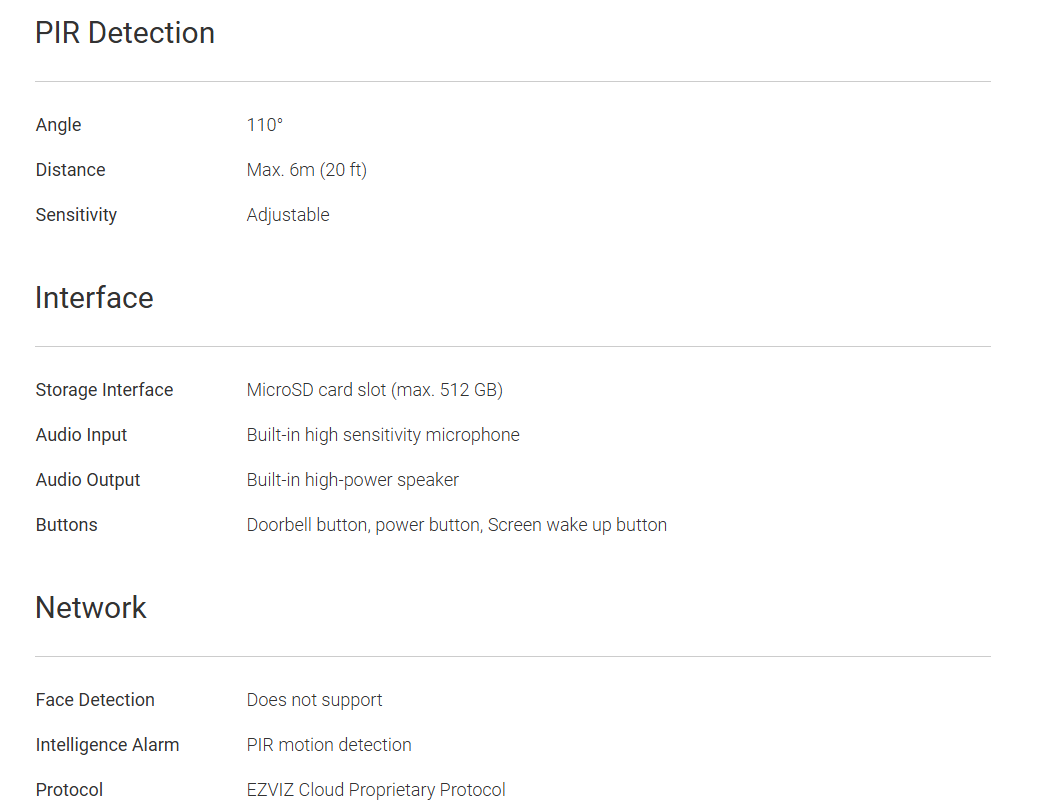
Task: Select the Built-in high sensitivity microphone text
Action: (x=383, y=435)
